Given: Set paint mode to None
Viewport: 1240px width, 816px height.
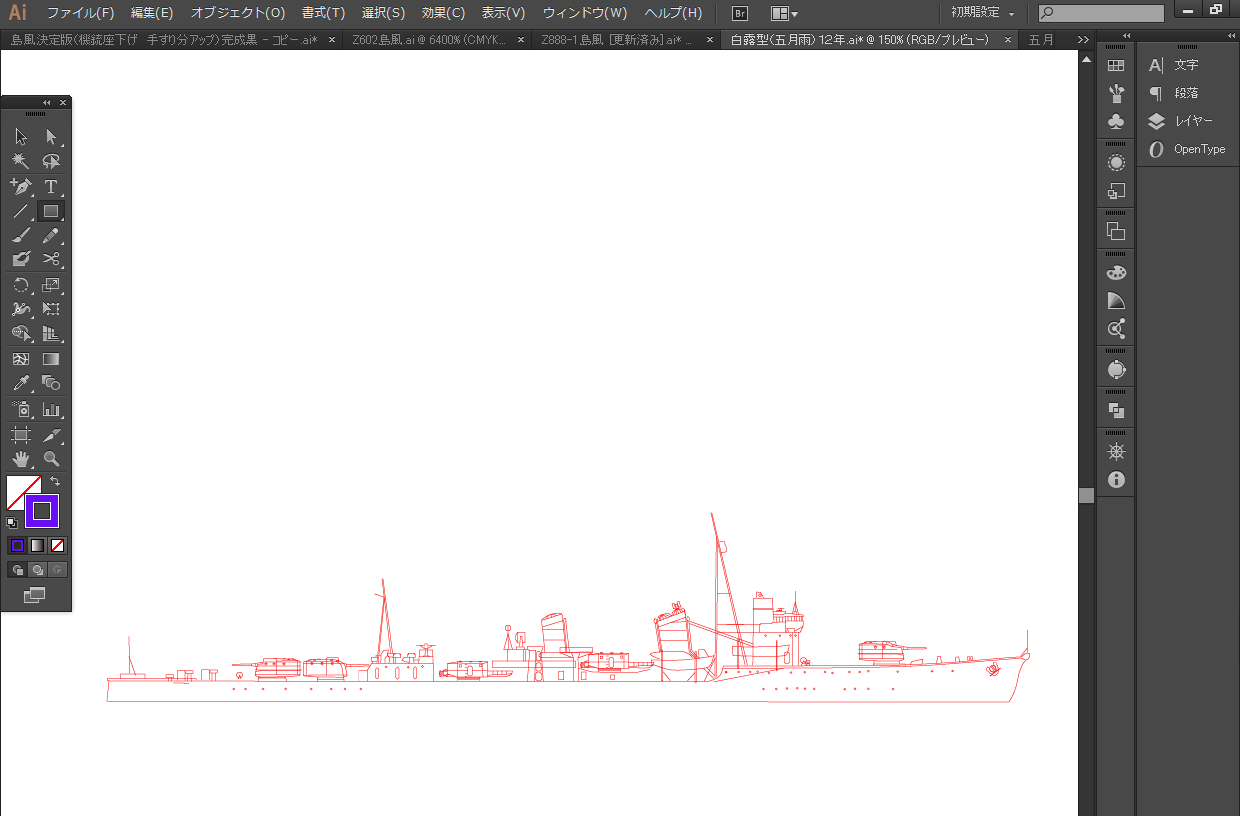Looking at the screenshot, I should tap(57, 545).
